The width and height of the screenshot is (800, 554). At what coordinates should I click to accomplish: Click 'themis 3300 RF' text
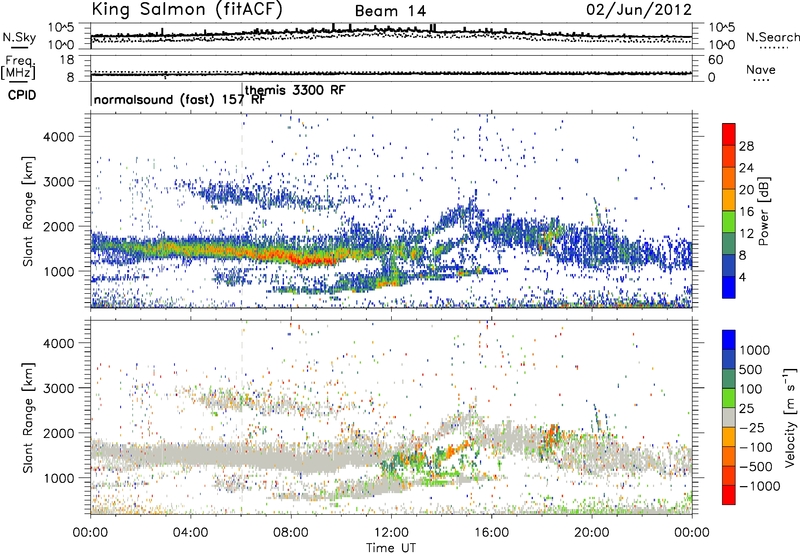295,90
